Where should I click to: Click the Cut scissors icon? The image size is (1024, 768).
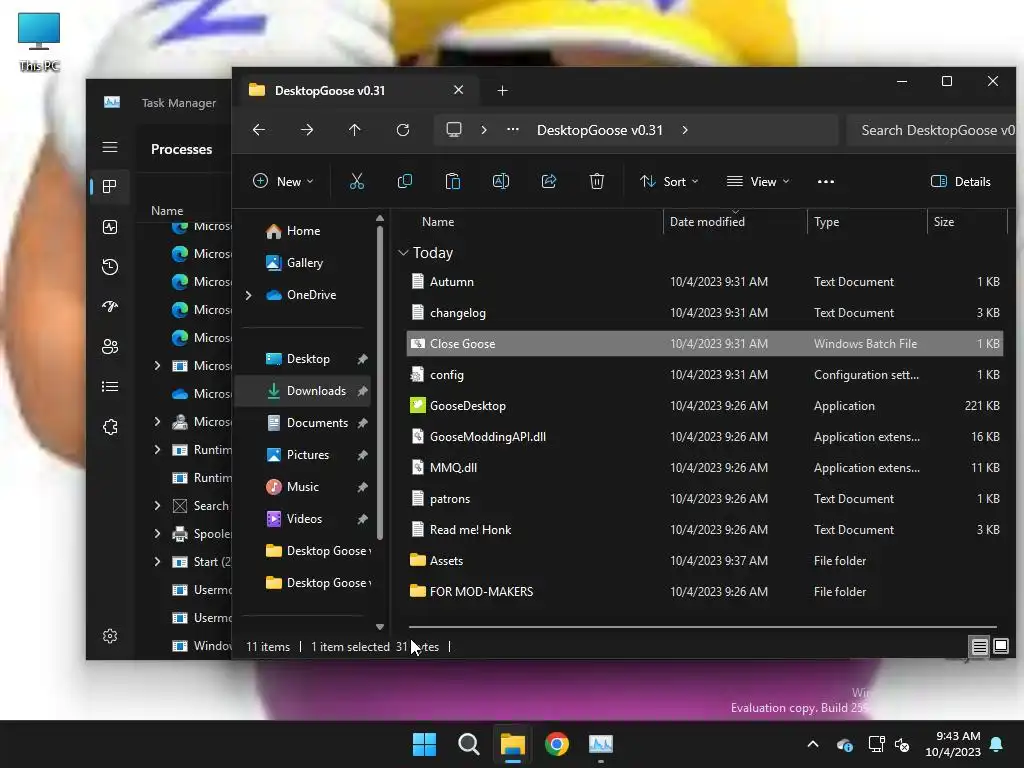click(x=357, y=182)
